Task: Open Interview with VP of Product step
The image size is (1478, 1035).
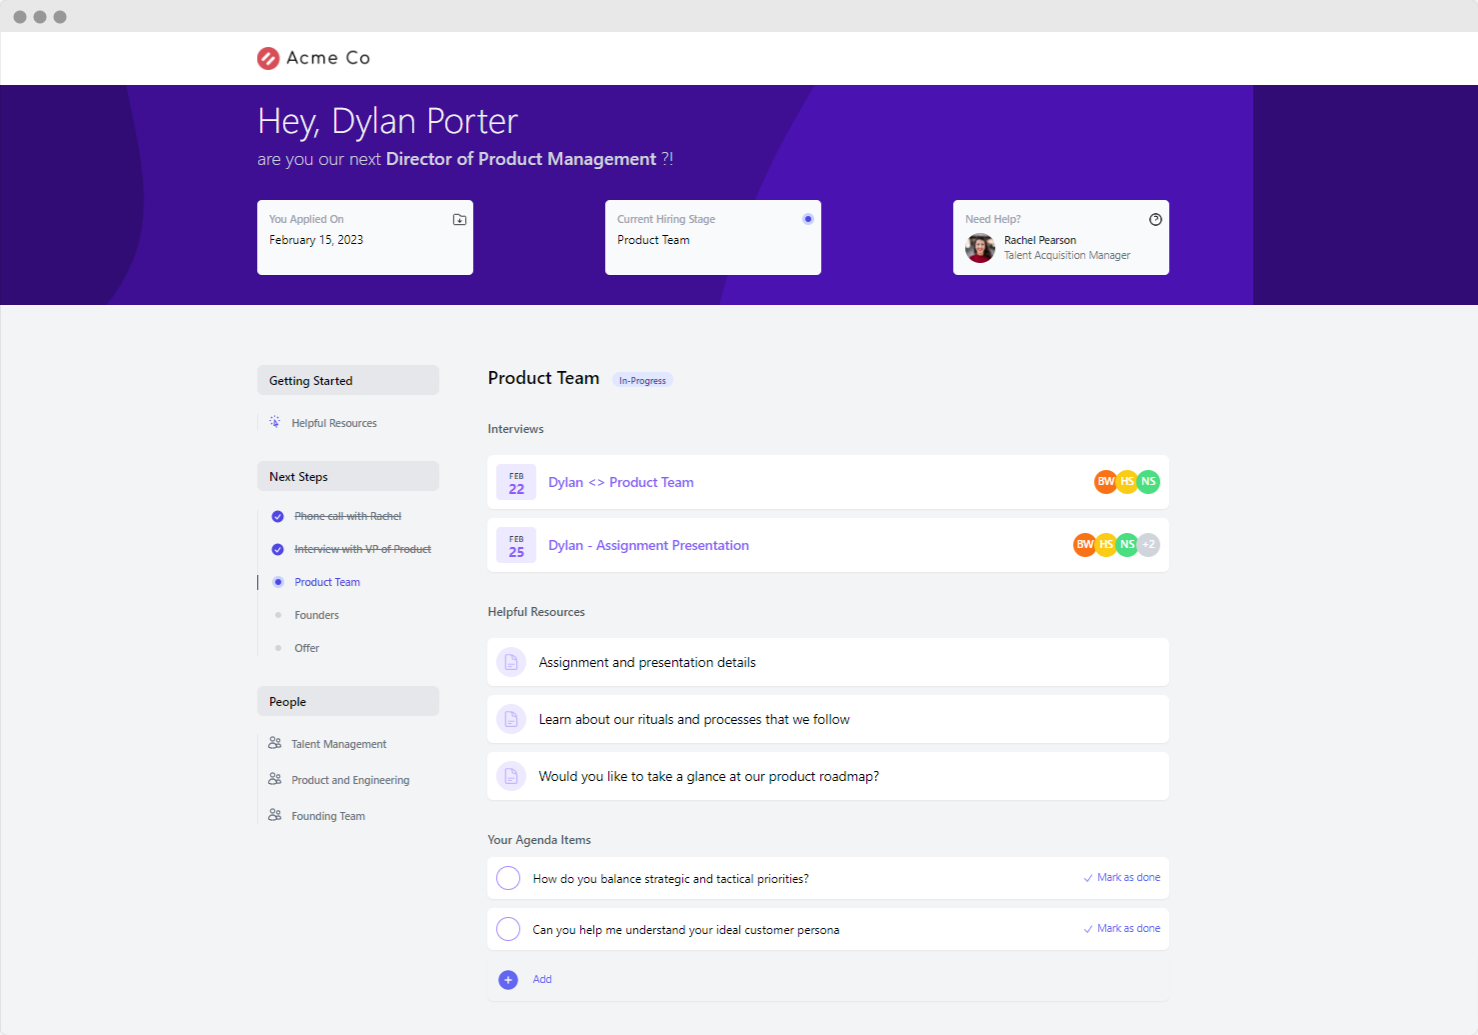Action: 363,549
